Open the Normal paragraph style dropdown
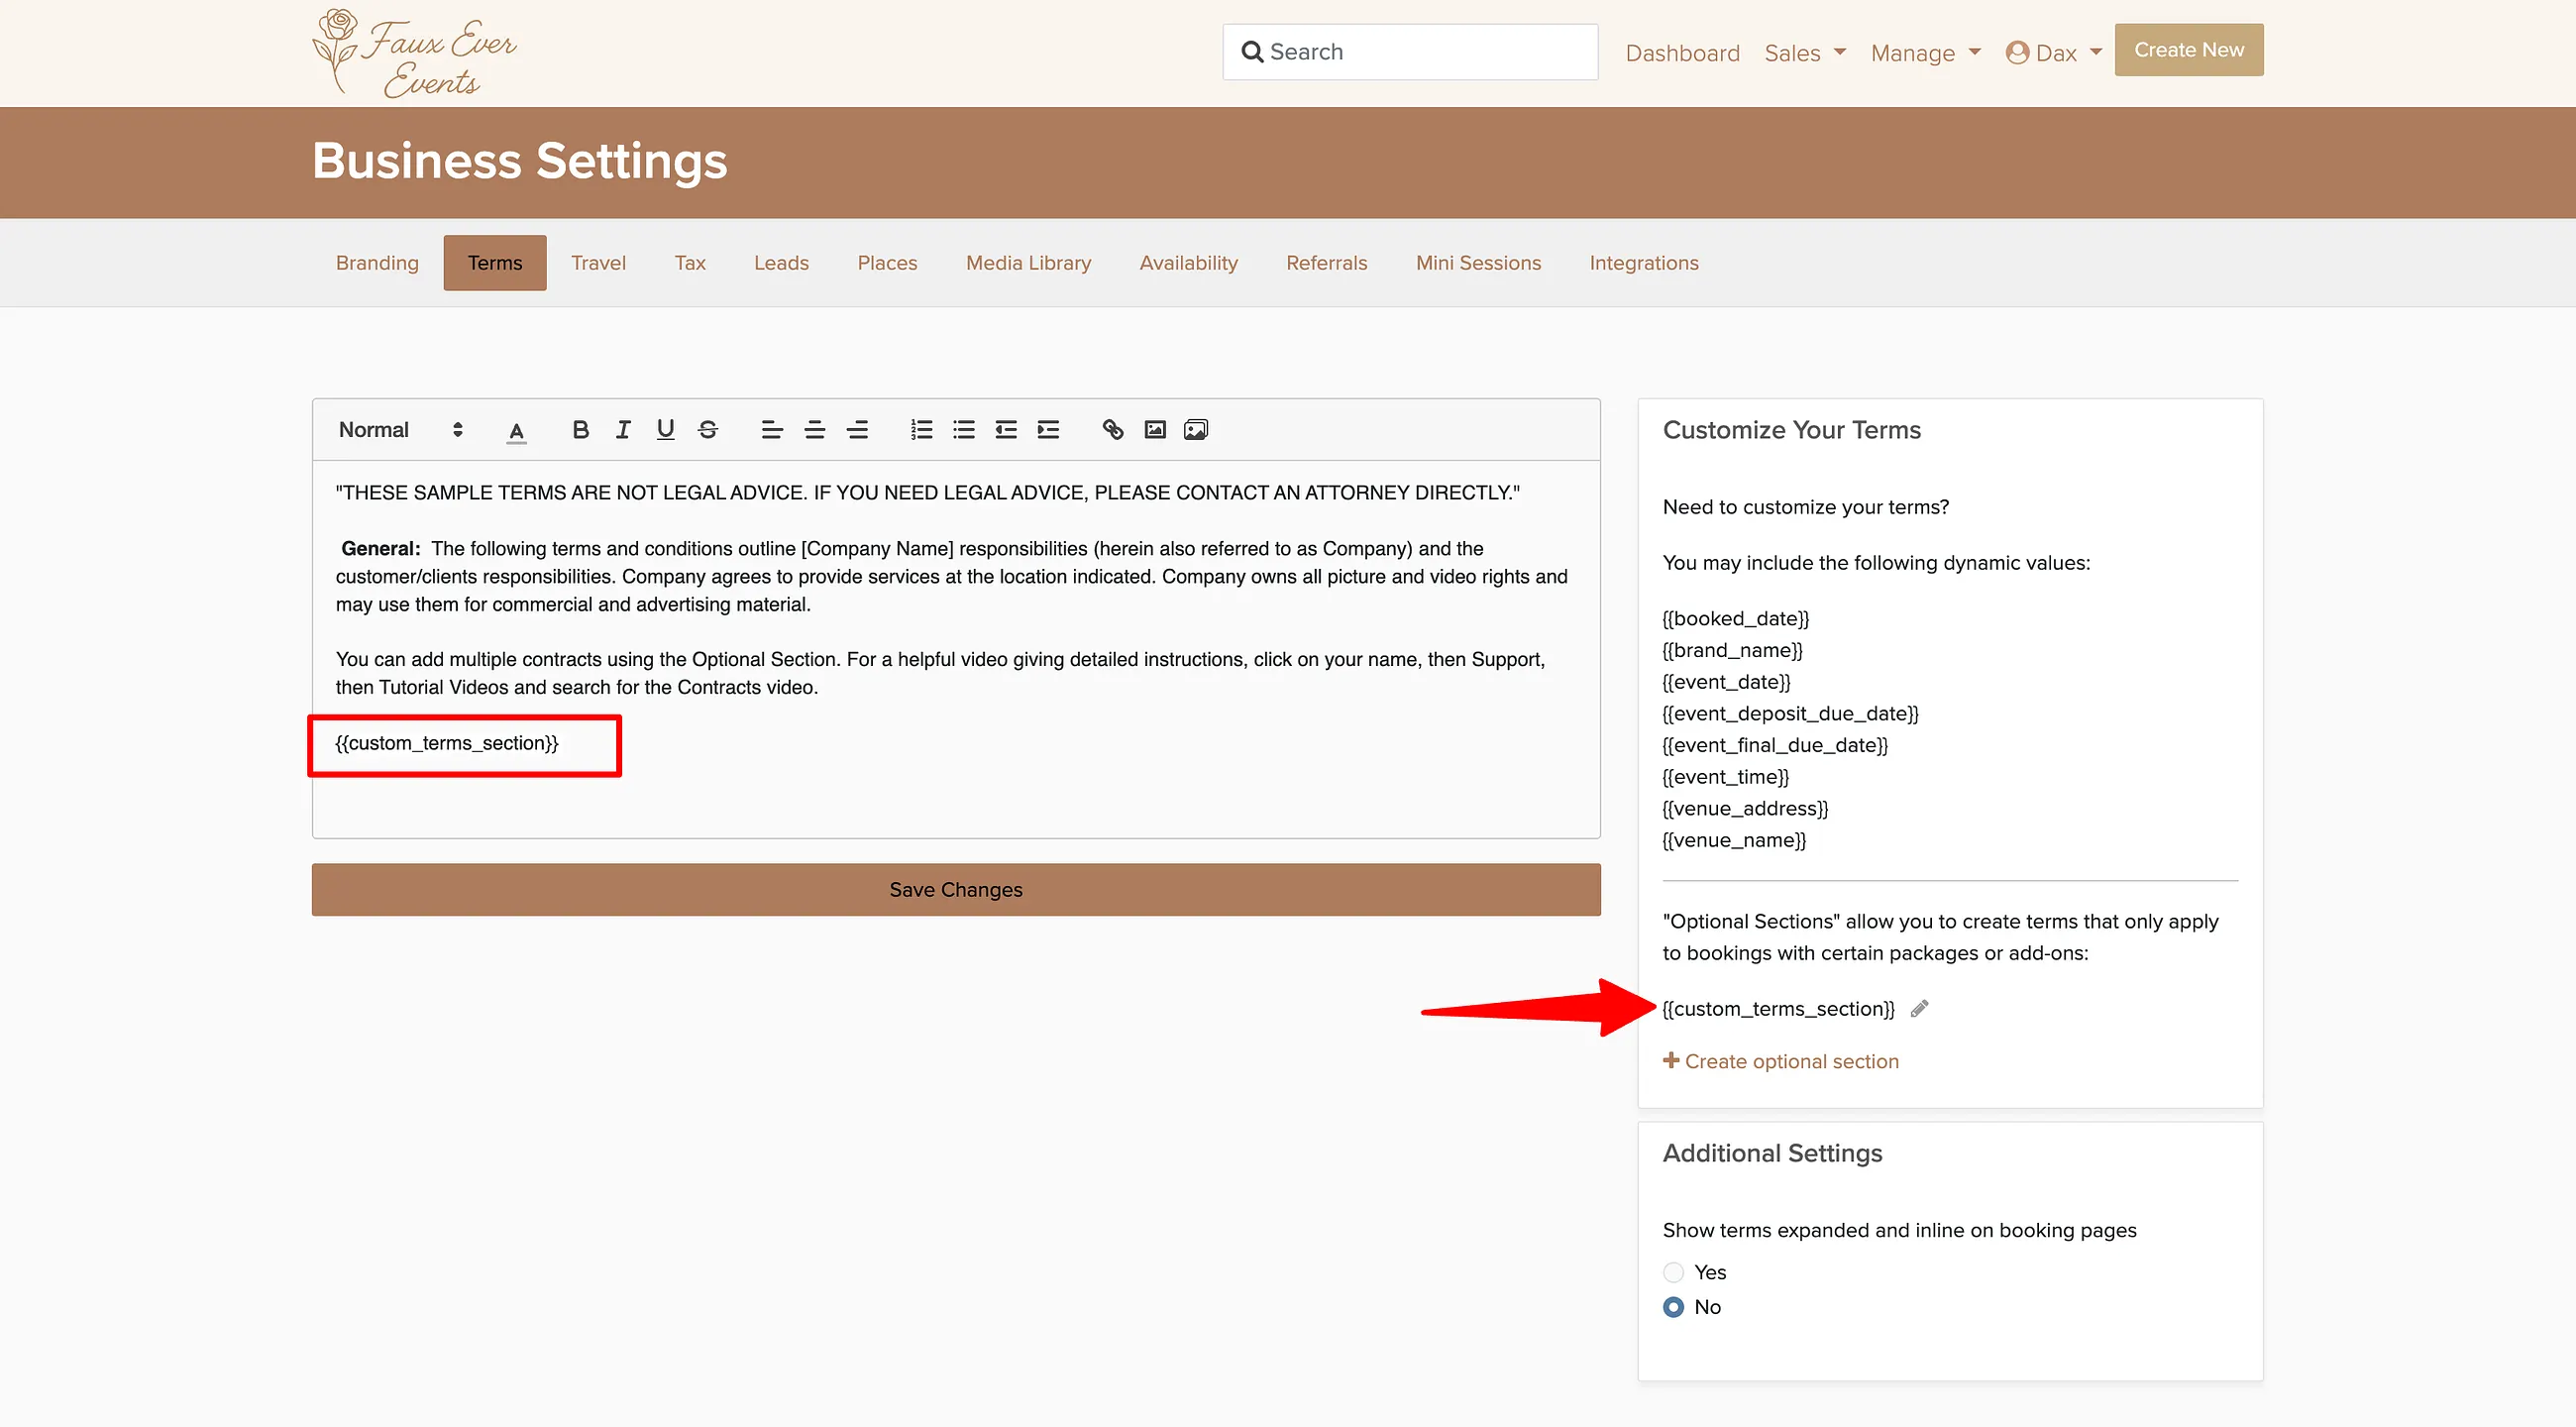 pos(400,430)
